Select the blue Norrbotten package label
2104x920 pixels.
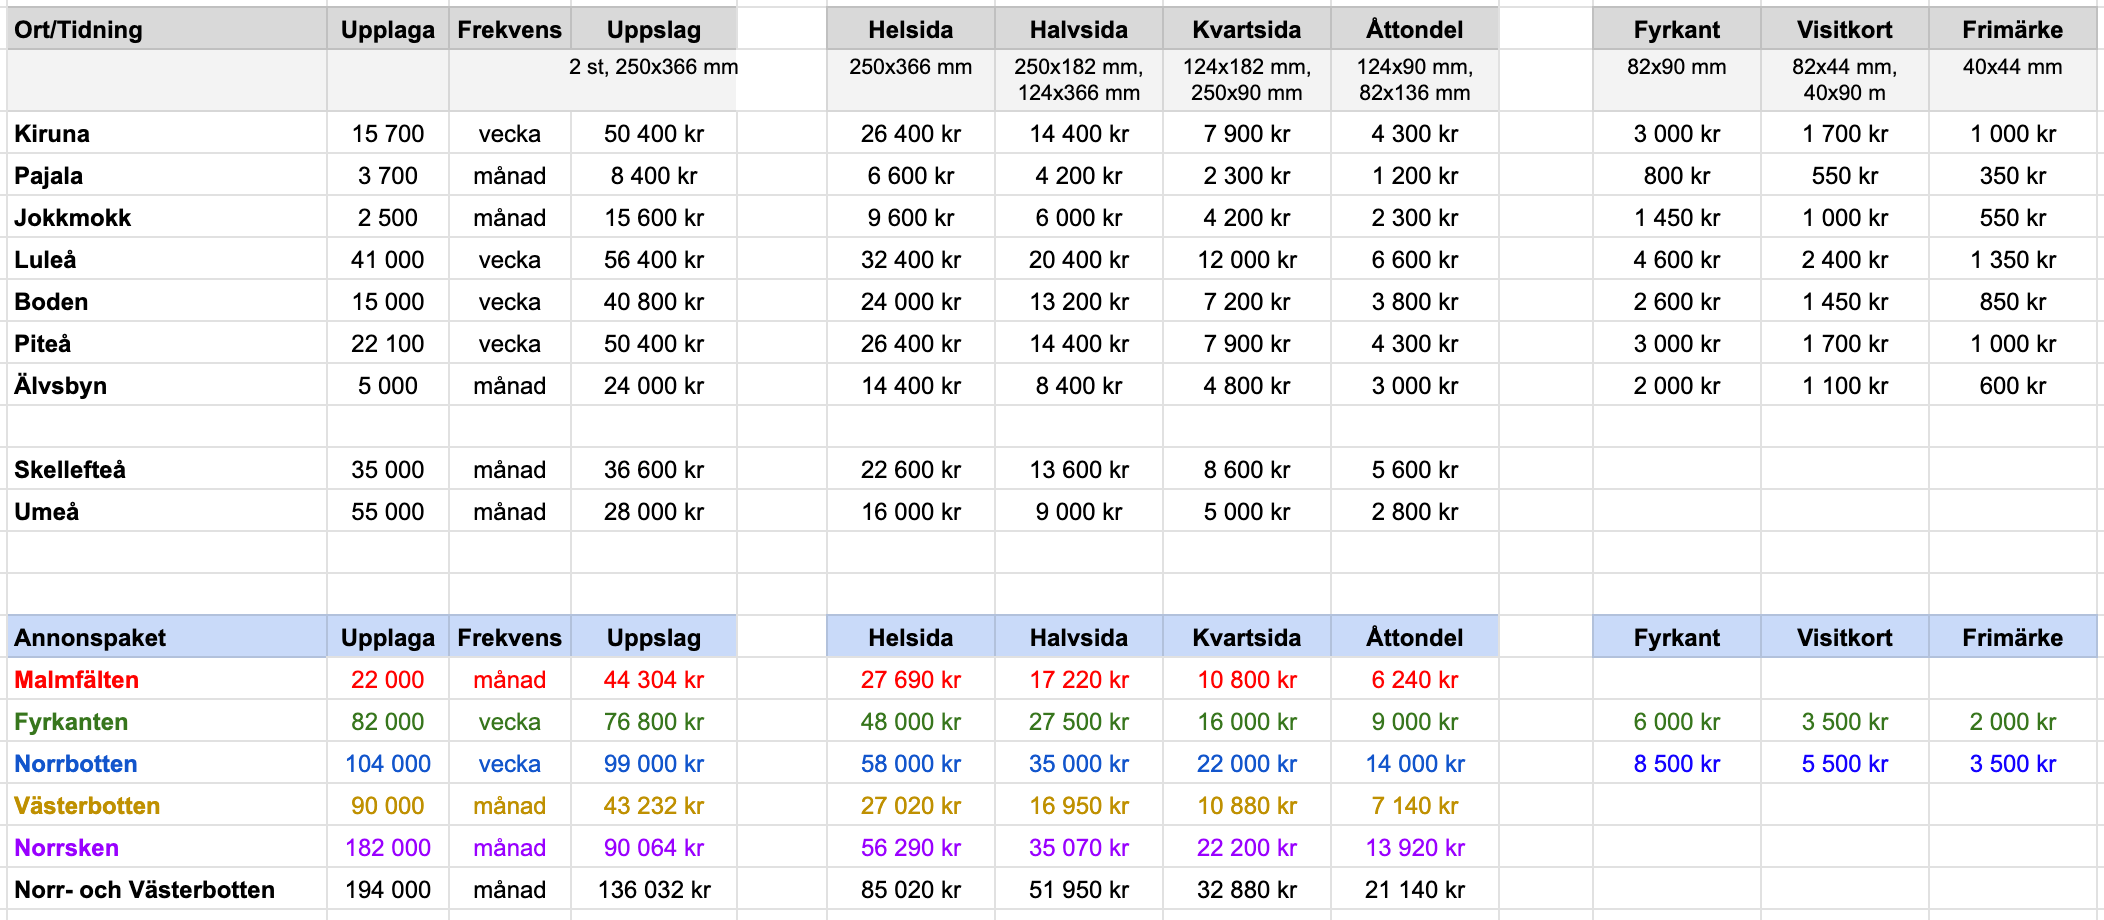tap(76, 764)
